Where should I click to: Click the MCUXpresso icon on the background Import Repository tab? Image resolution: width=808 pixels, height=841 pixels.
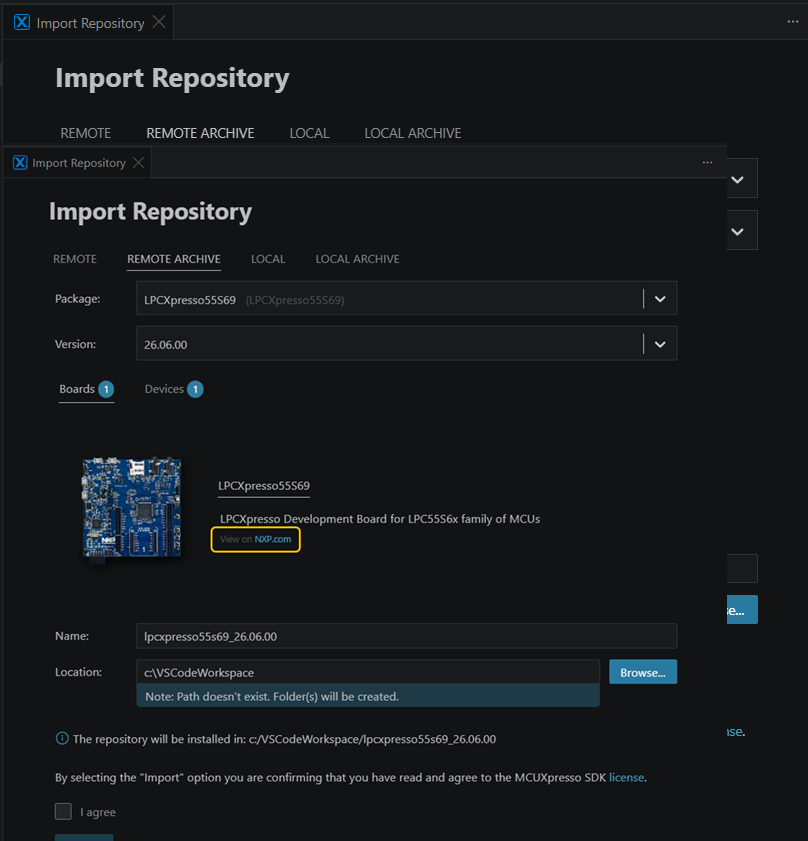[x=21, y=23]
